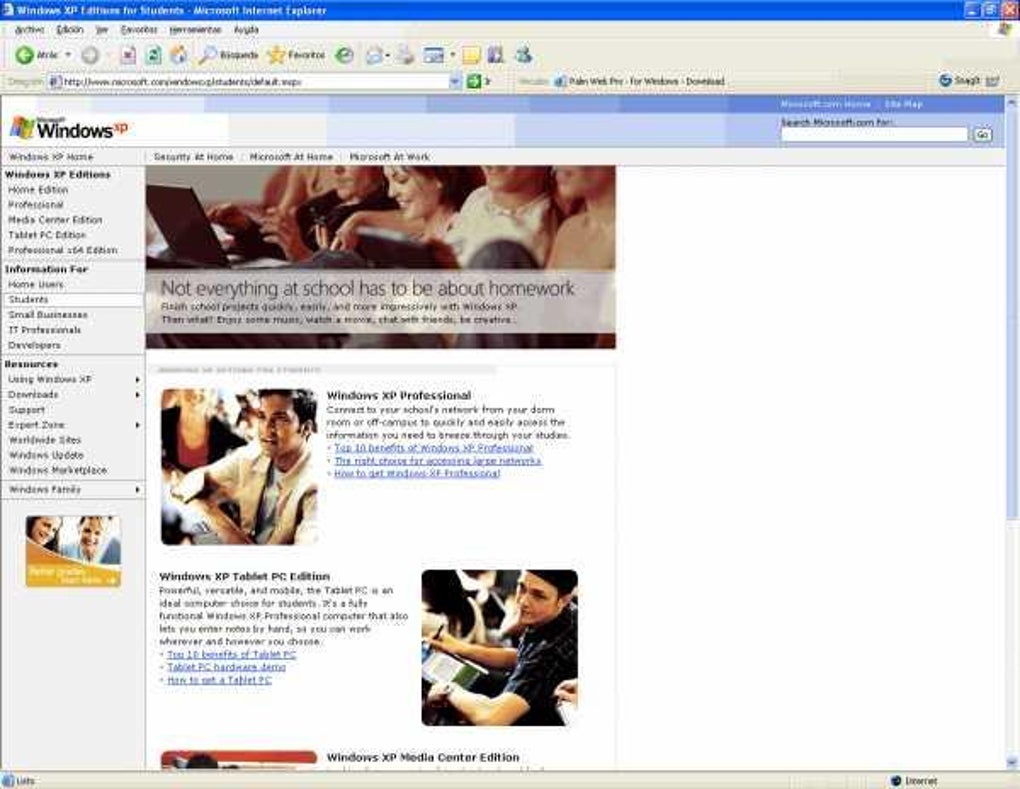
Task: Open Windows Marketplace in sidebar
Action: tap(58, 470)
